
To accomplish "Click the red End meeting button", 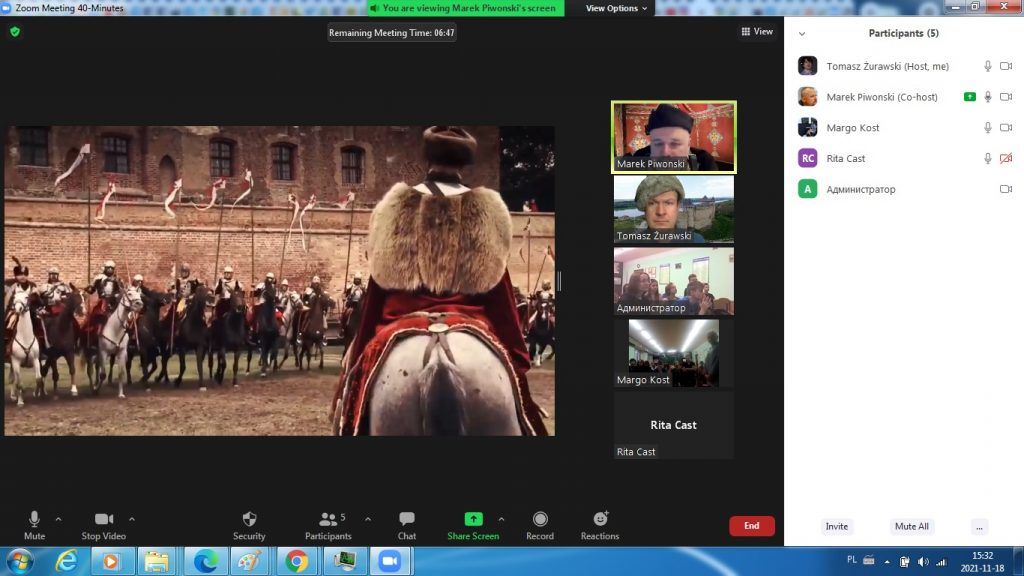I will (x=751, y=526).
